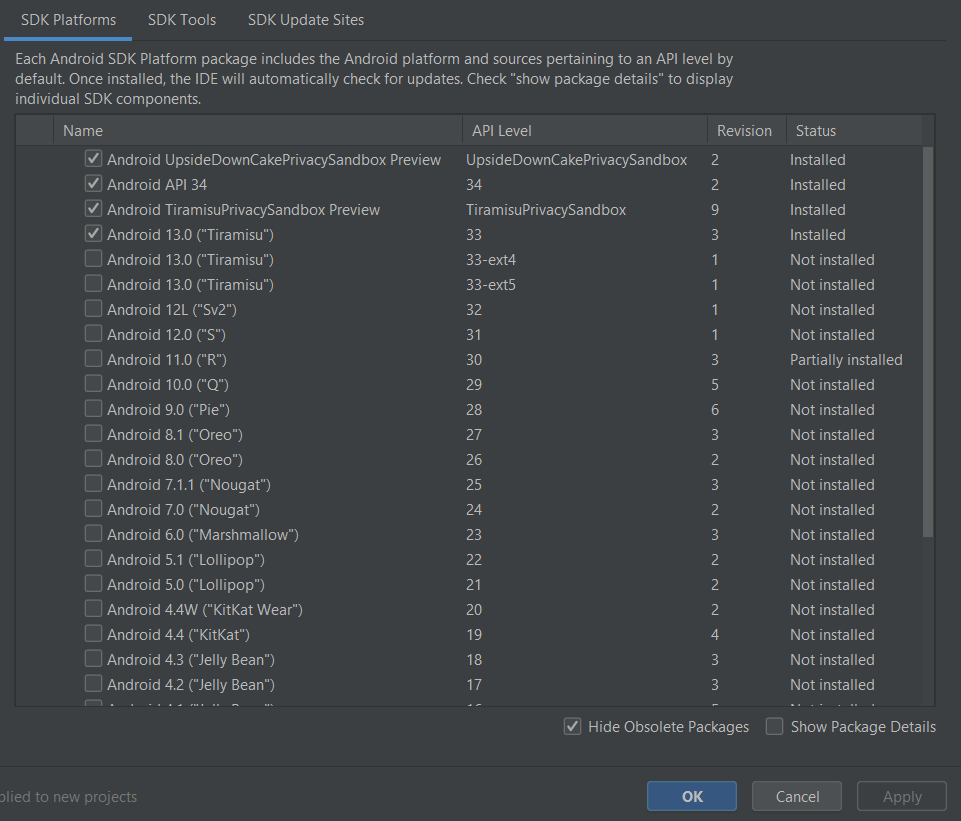Sort by the Name column header

tap(258, 131)
